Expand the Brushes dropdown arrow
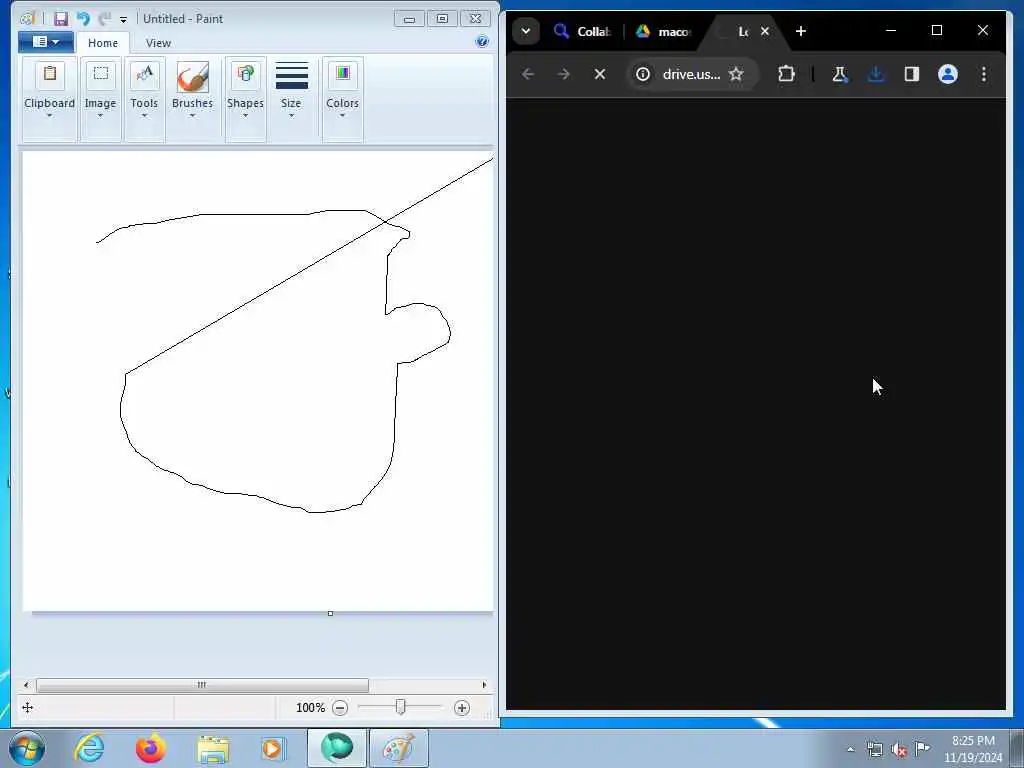Viewport: 1024px width, 768px height. pyautogui.click(x=193, y=116)
